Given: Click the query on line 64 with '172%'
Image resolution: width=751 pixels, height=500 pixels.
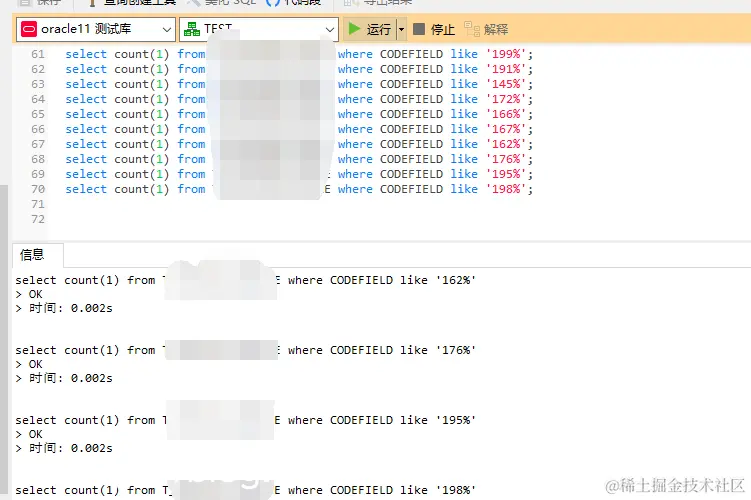Looking at the screenshot, I should click(x=299, y=99).
